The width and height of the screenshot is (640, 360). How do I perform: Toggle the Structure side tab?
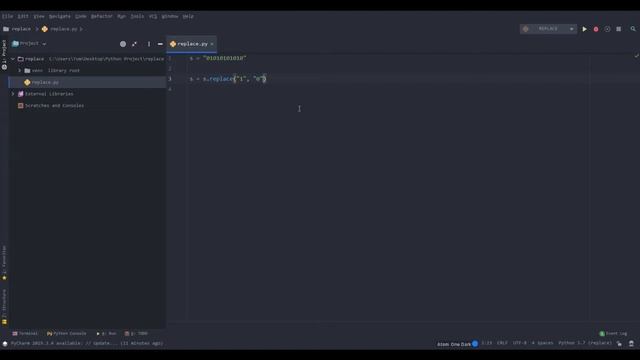click(4, 307)
